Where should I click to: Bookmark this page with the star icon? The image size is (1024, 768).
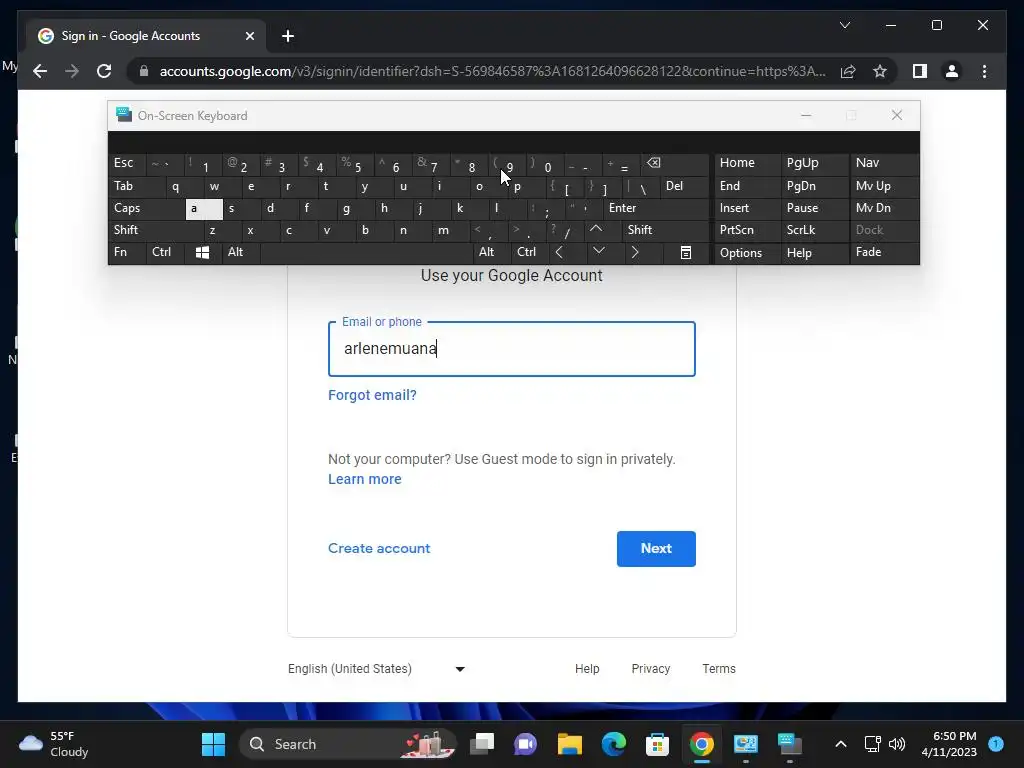(x=880, y=71)
